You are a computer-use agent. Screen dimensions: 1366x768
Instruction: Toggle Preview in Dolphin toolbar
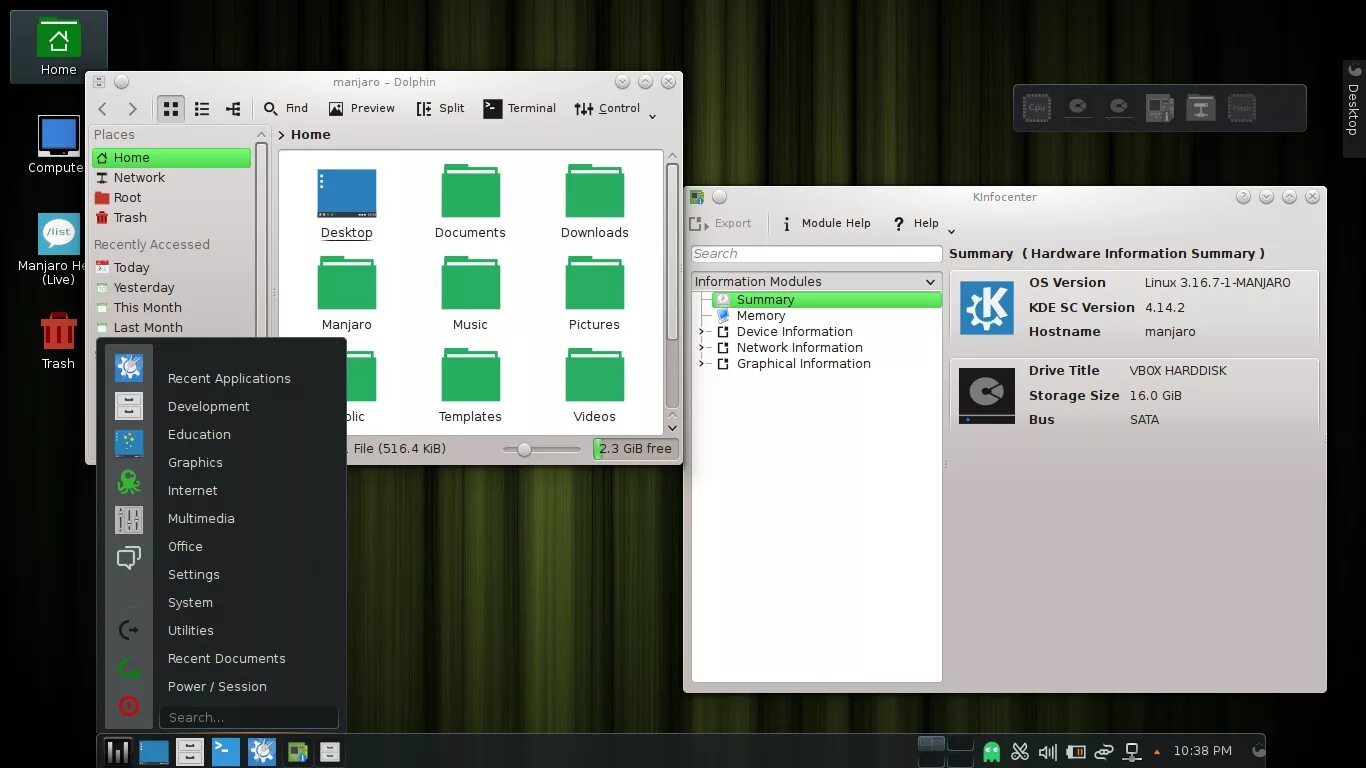click(362, 108)
